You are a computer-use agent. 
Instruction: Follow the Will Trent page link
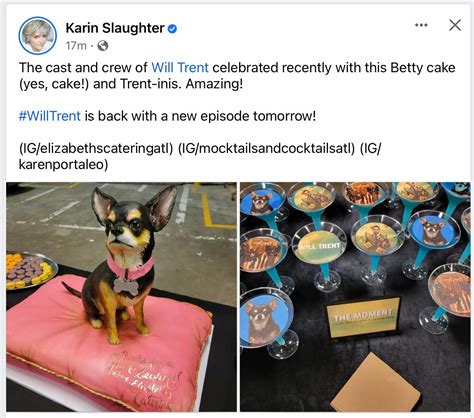pyautogui.click(x=180, y=68)
